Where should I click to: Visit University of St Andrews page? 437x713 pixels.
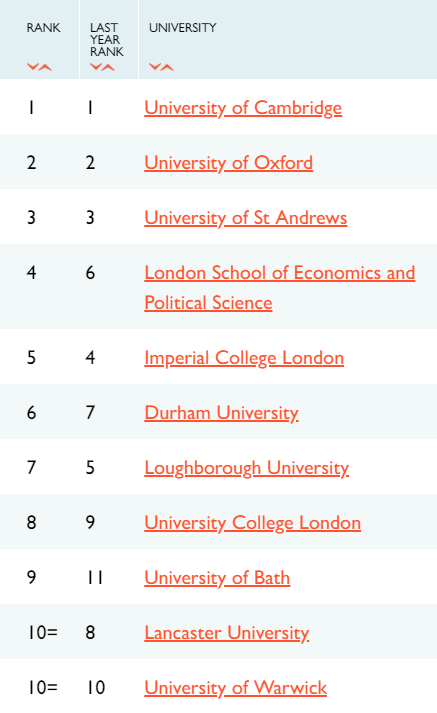point(246,218)
